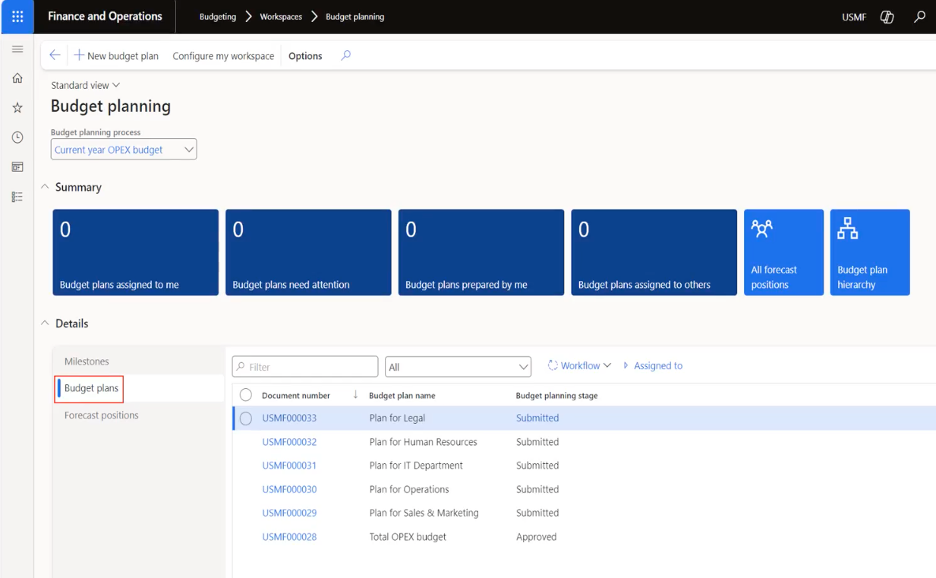Toggle the select-all rows circle

pos(245,395)
